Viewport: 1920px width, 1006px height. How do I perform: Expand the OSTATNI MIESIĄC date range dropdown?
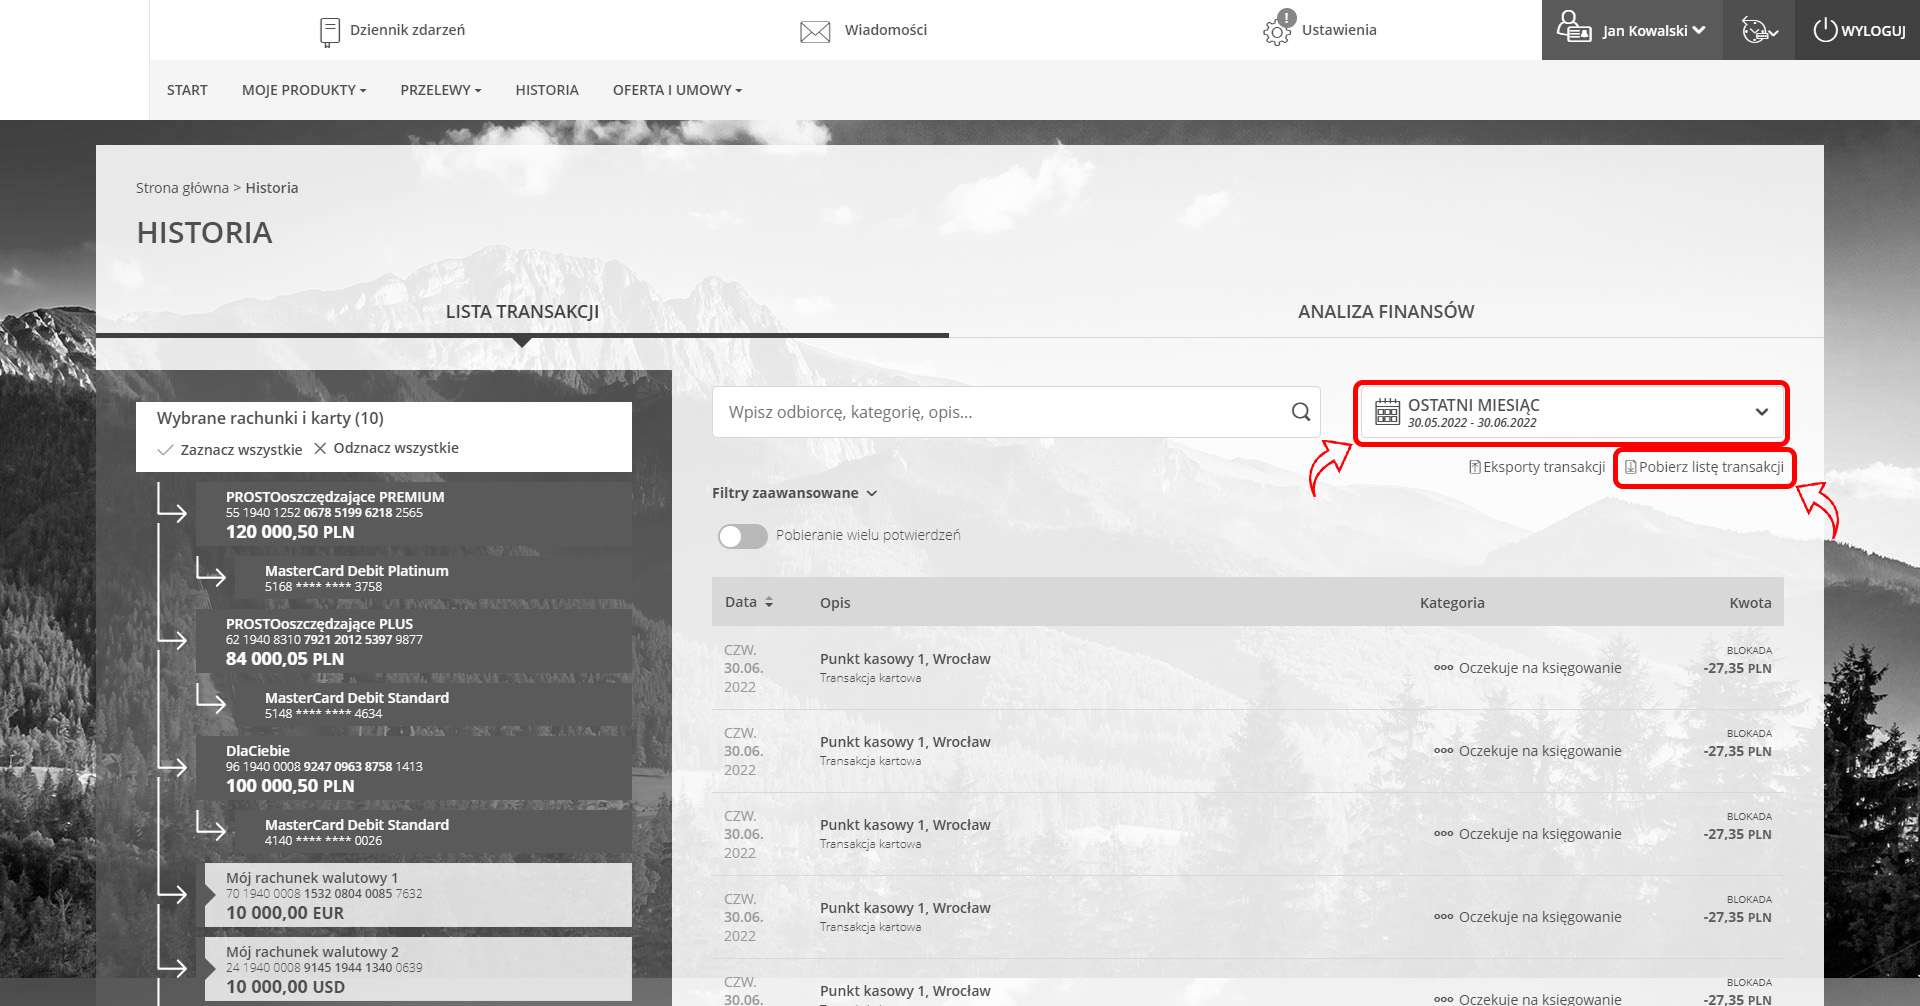(1761, 412)
